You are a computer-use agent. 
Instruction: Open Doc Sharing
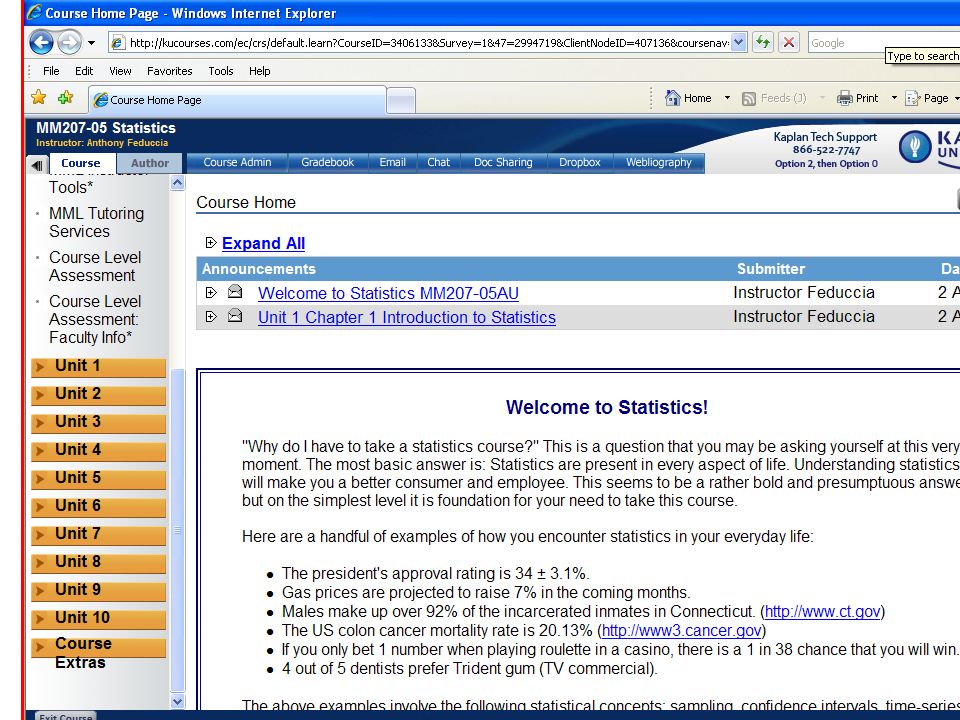[x=503, y=162]
